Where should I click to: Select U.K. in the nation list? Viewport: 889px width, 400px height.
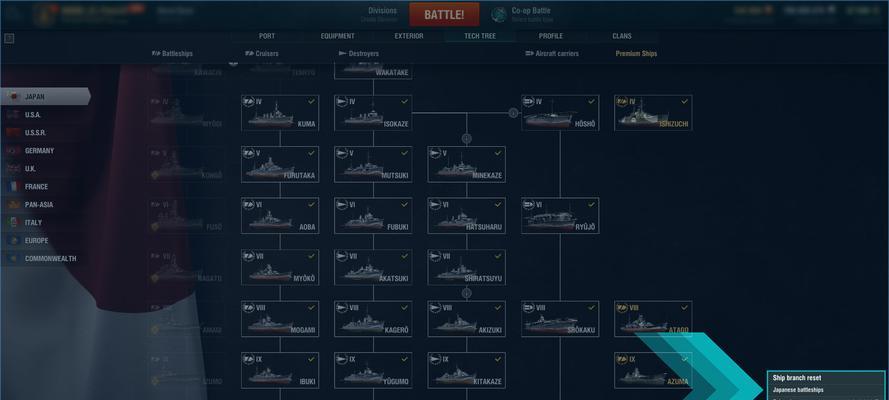45,168
